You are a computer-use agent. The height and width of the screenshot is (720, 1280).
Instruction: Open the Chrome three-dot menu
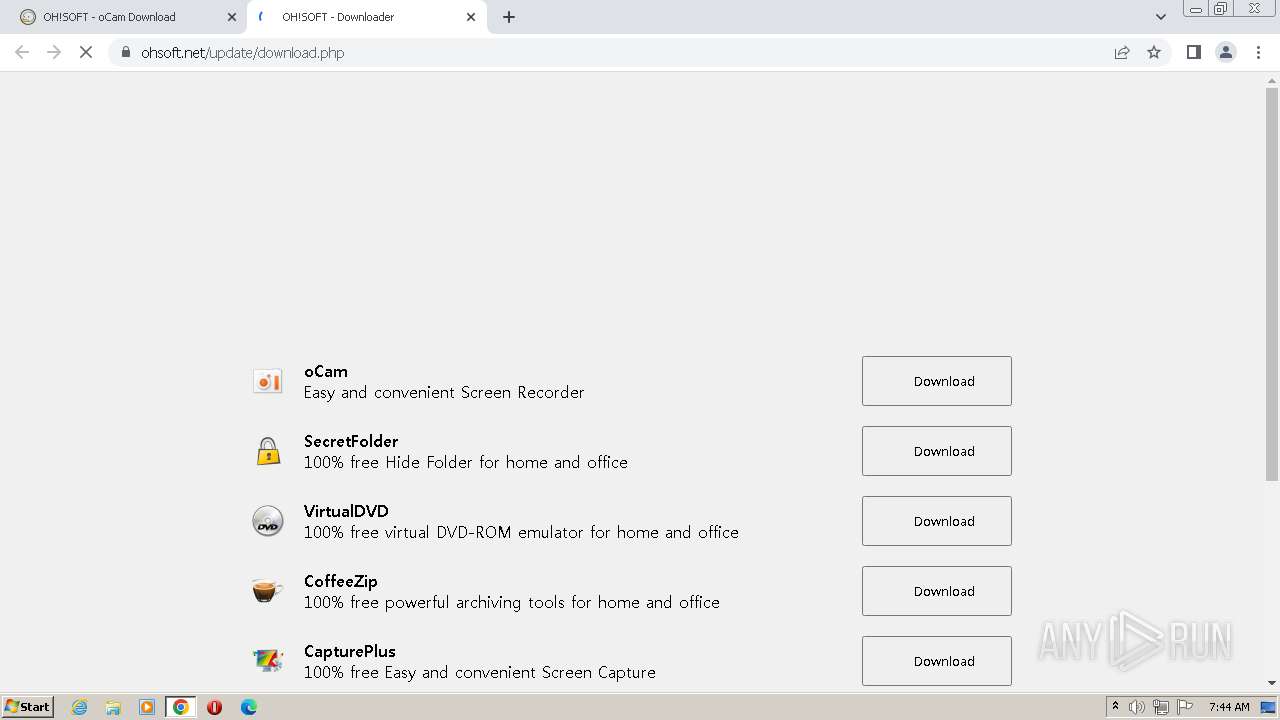click(1258, 52)
